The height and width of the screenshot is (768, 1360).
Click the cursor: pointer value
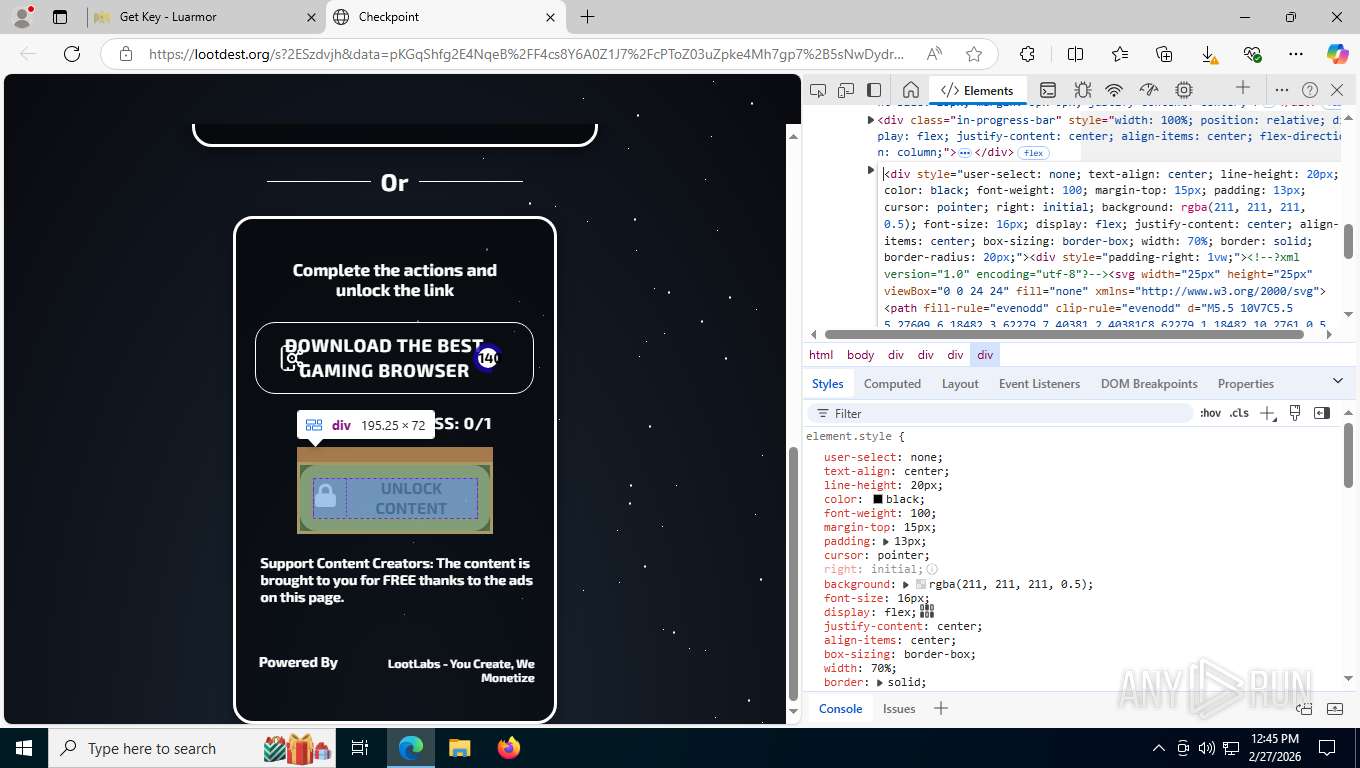(901, 555)
